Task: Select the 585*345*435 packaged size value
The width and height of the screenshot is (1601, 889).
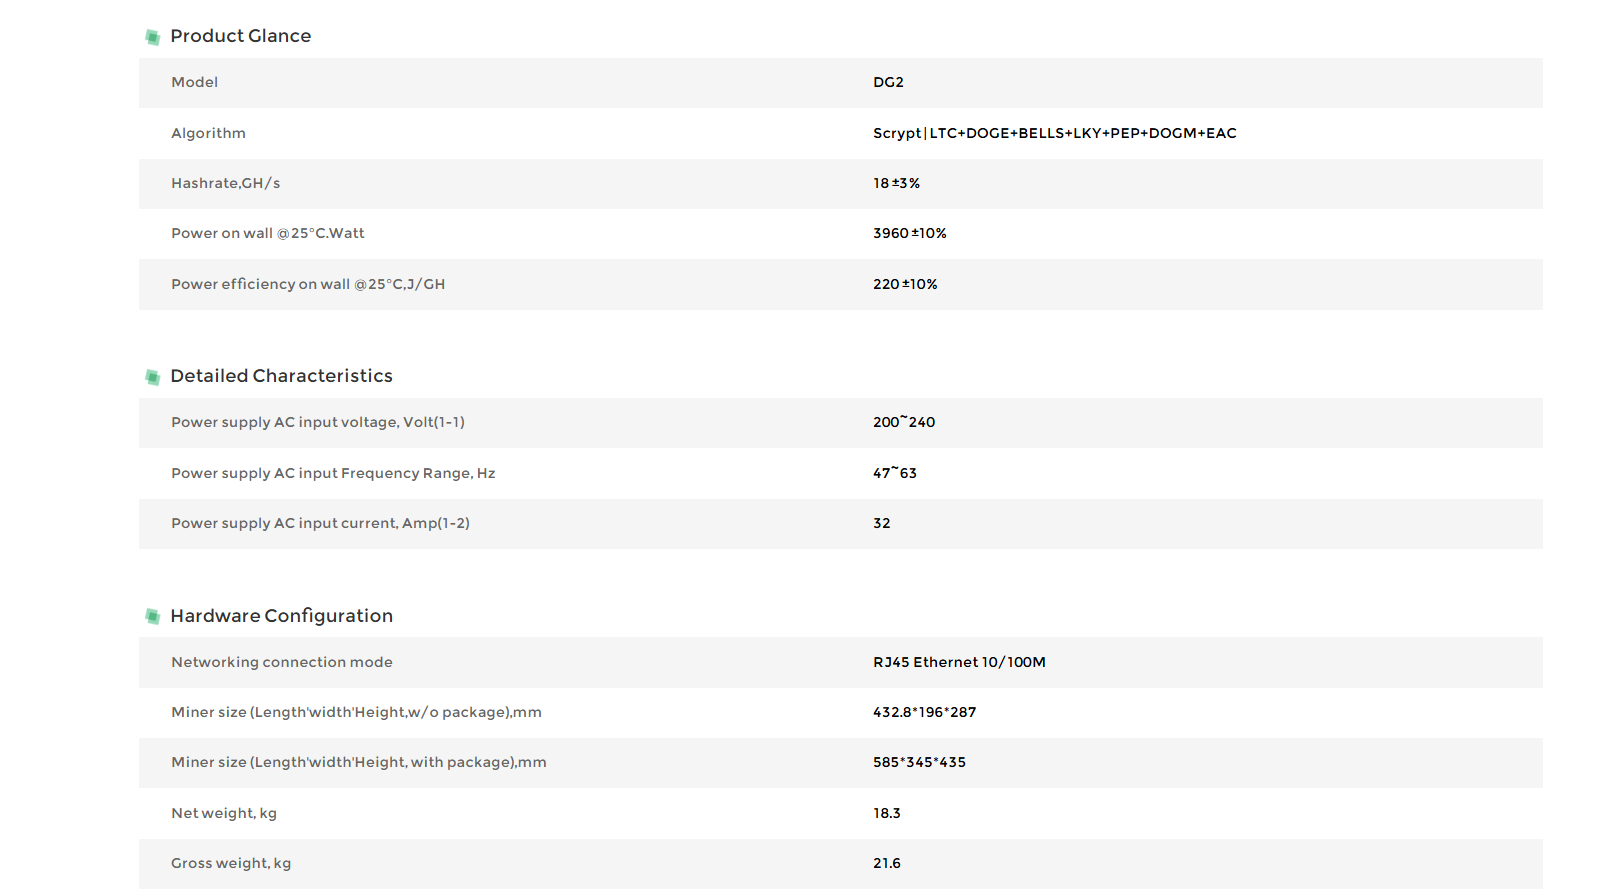Action: [919, 763]
